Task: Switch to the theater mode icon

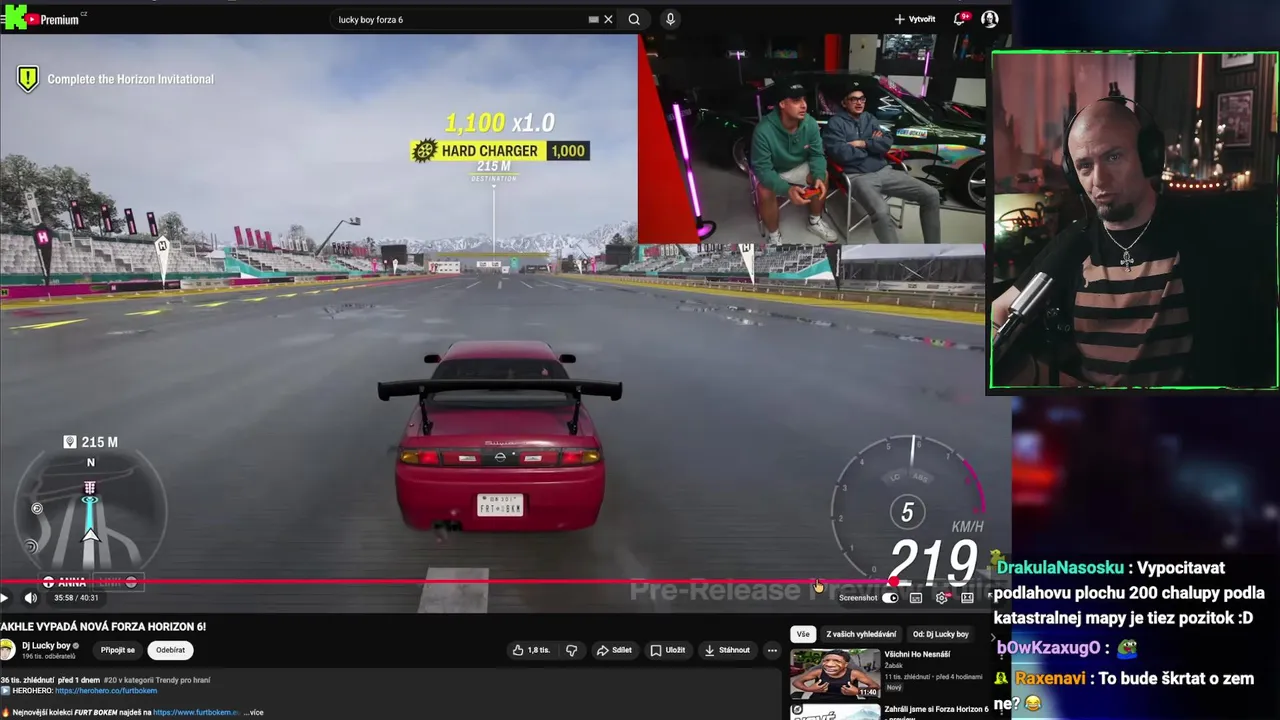Action: point(967,598)
